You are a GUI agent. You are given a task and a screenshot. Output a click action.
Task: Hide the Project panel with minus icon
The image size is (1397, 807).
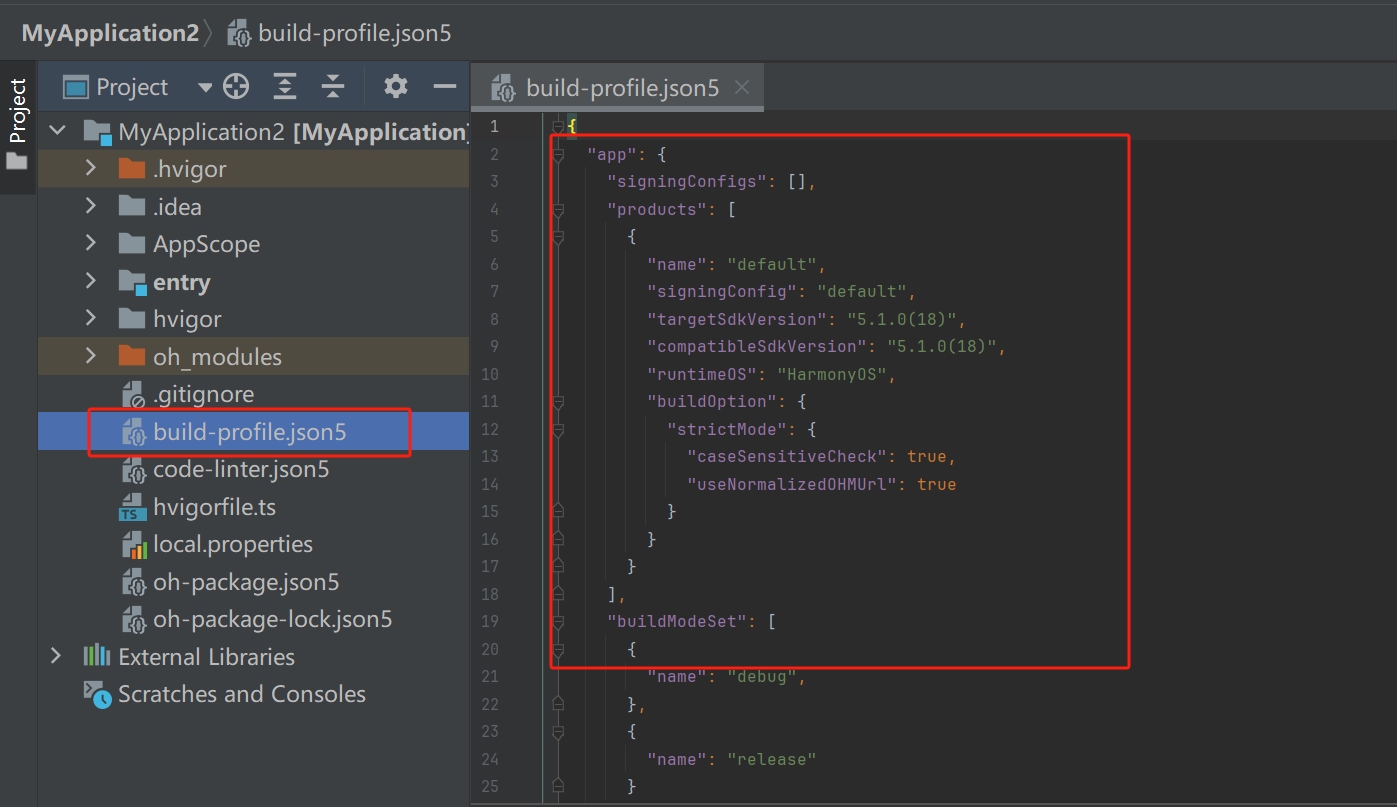click(x=445, y=87)
